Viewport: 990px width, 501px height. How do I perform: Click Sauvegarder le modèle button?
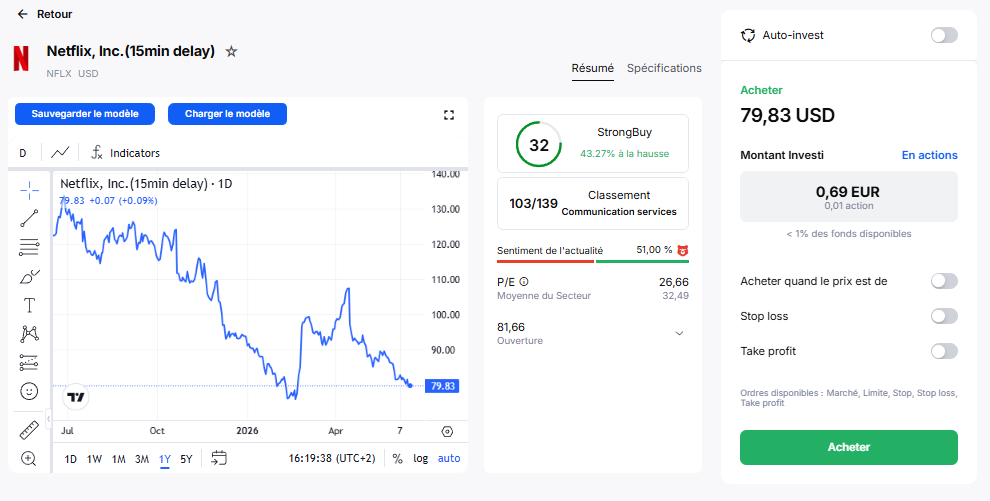[x=85, y=114]
